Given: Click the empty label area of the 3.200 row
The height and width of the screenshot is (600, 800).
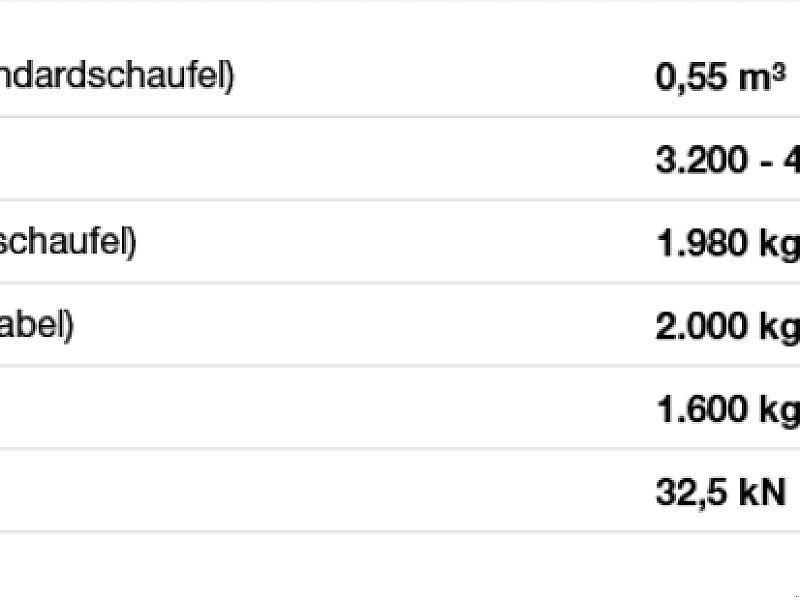Looking at the screenshot, I should point(300,161).
